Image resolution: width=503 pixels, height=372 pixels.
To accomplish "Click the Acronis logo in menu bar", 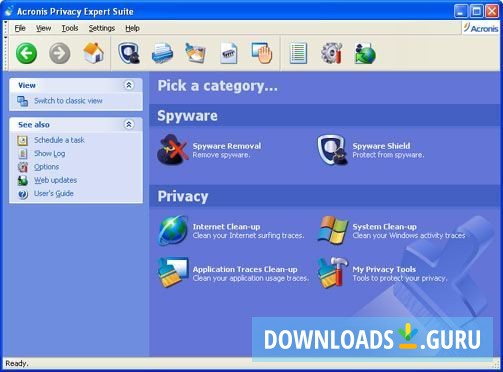I will point(481,28).
